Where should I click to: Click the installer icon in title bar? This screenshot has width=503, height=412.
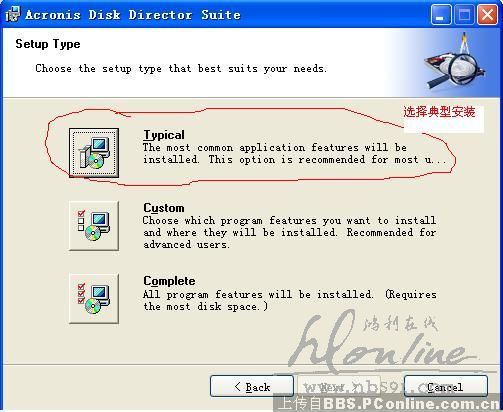[x=13, y=14]
